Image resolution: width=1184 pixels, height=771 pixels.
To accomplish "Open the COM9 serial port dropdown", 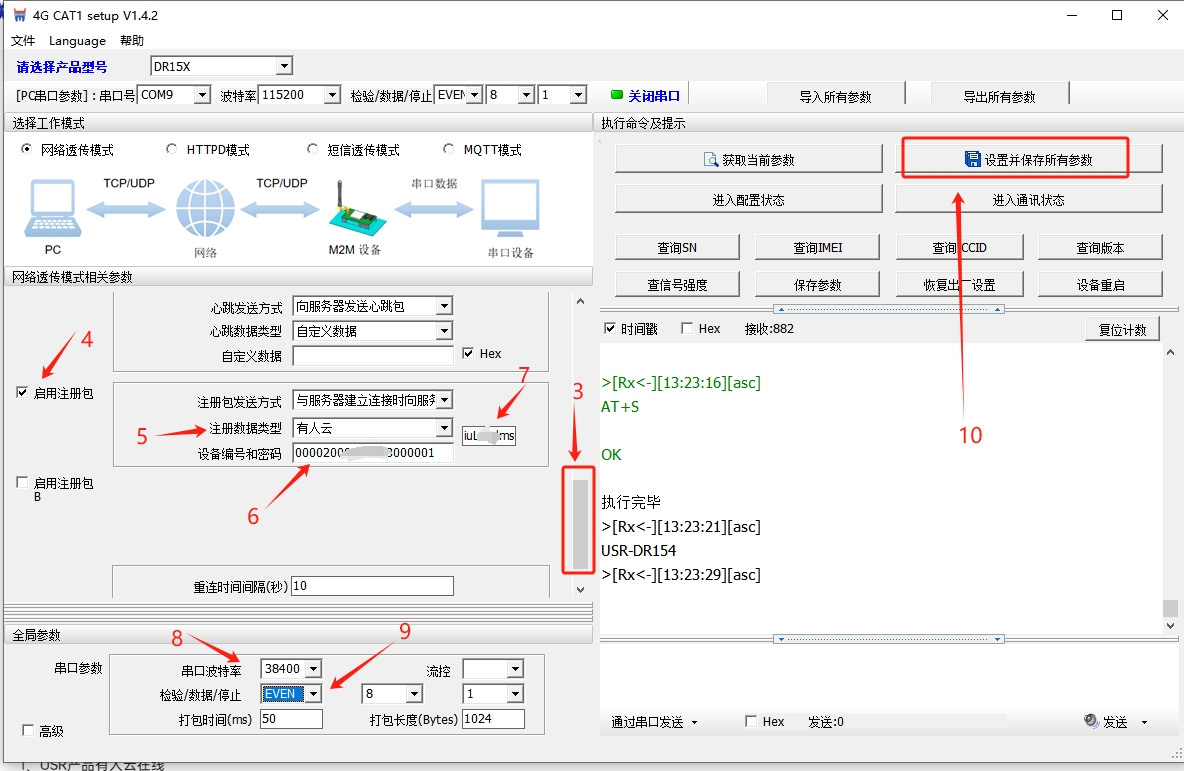I will pyautogui.click(x=202, y=95).
